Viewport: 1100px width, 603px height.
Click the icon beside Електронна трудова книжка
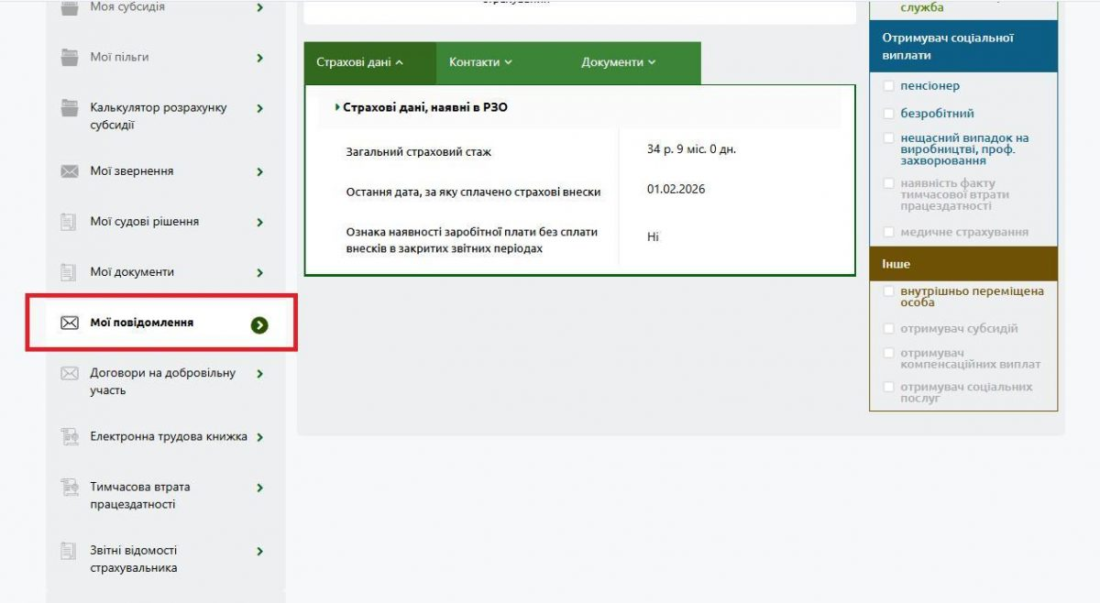click(69, 437)
